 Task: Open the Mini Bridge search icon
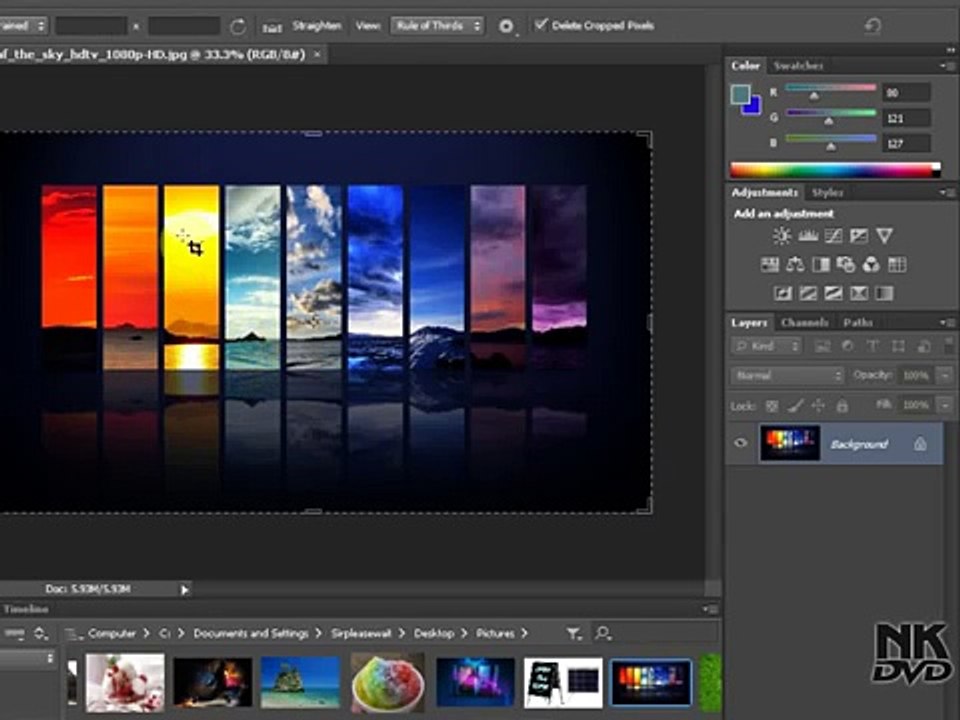click(603, 633)
